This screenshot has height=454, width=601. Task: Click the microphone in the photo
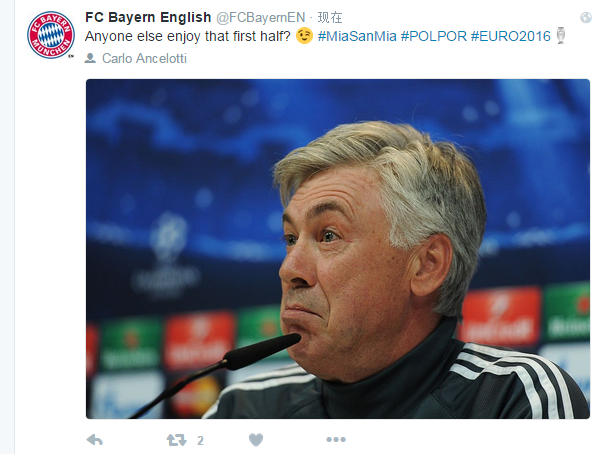[217, 375]
